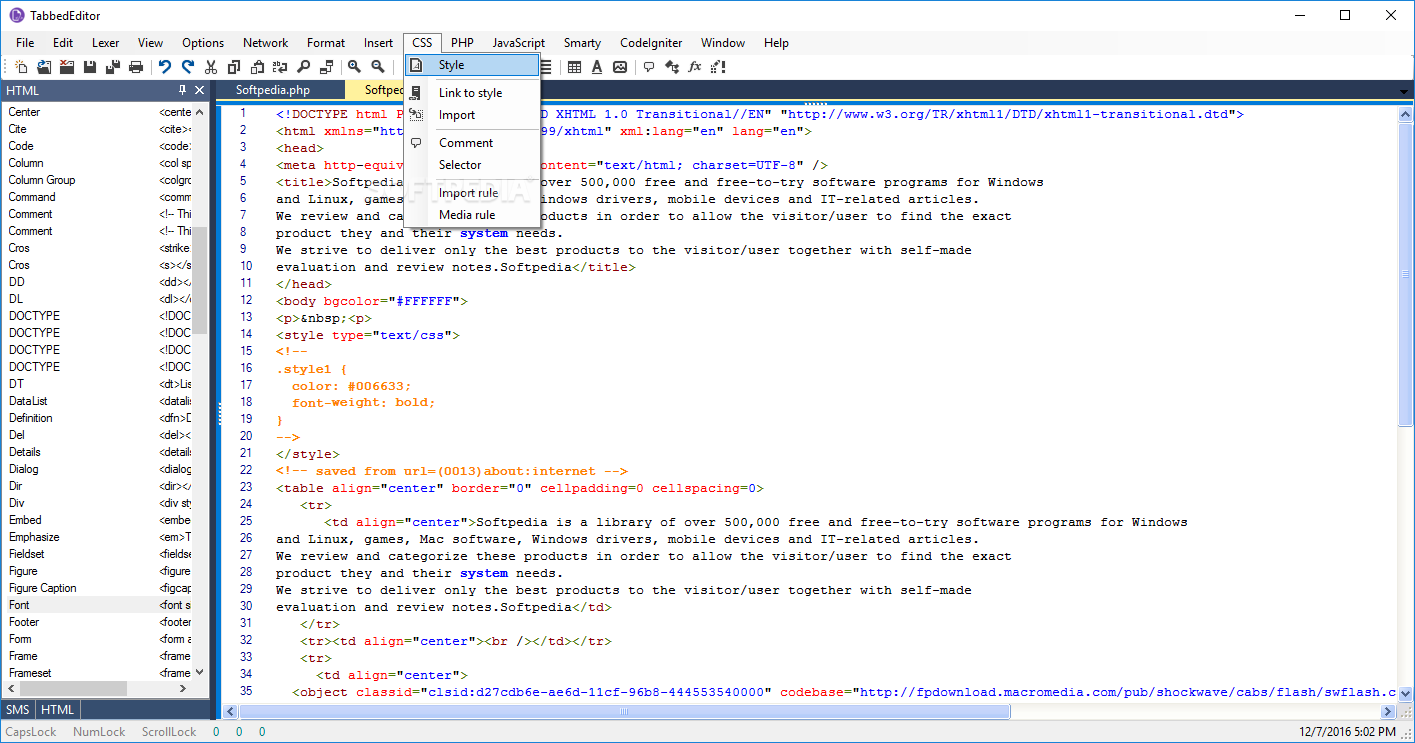
Task: Open the Edit menu
Action: click(63, 43)
